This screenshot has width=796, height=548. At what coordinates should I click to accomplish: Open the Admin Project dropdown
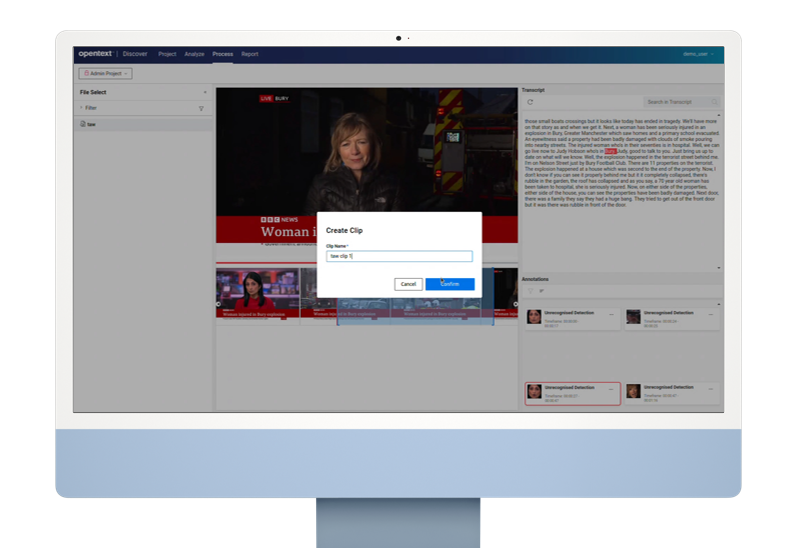(105, 73)
